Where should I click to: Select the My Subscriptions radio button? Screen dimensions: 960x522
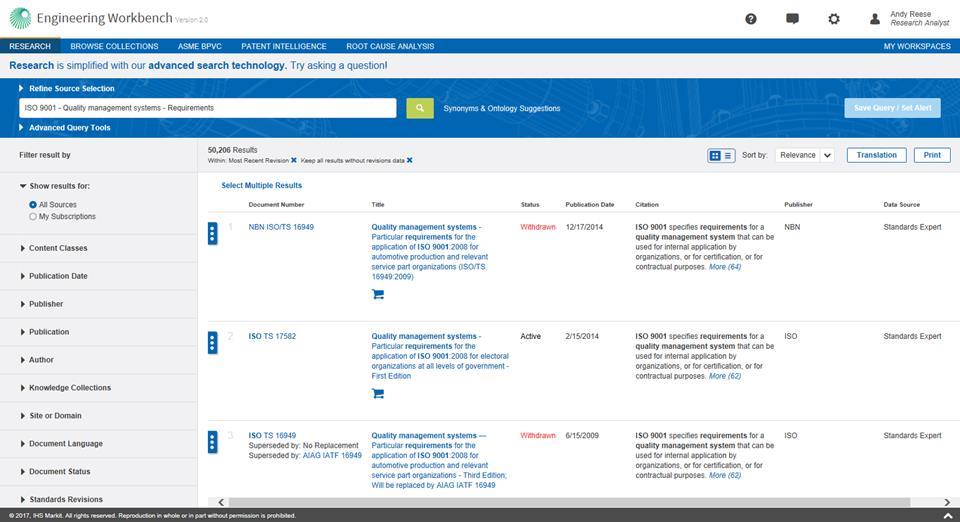[x=33, y=217]
